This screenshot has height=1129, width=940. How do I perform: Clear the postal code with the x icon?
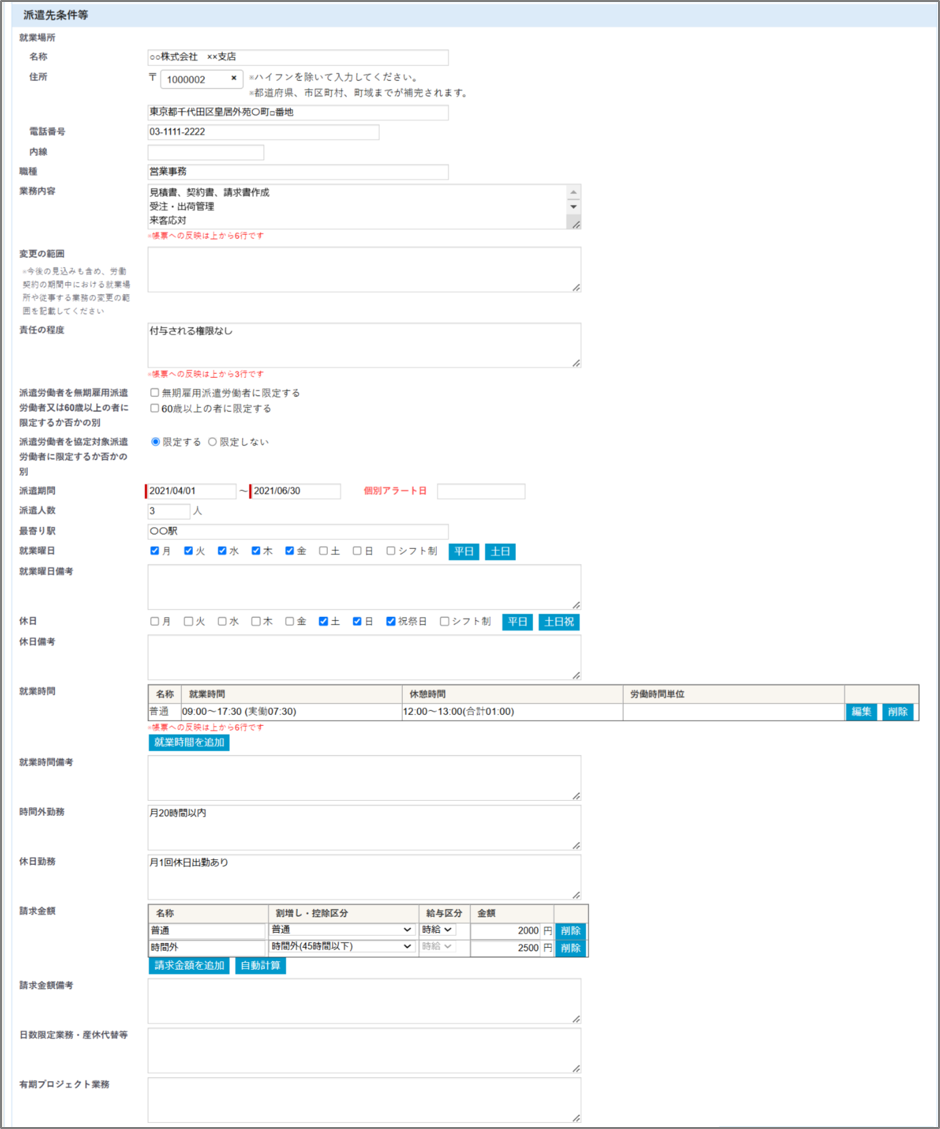[233, 78]
